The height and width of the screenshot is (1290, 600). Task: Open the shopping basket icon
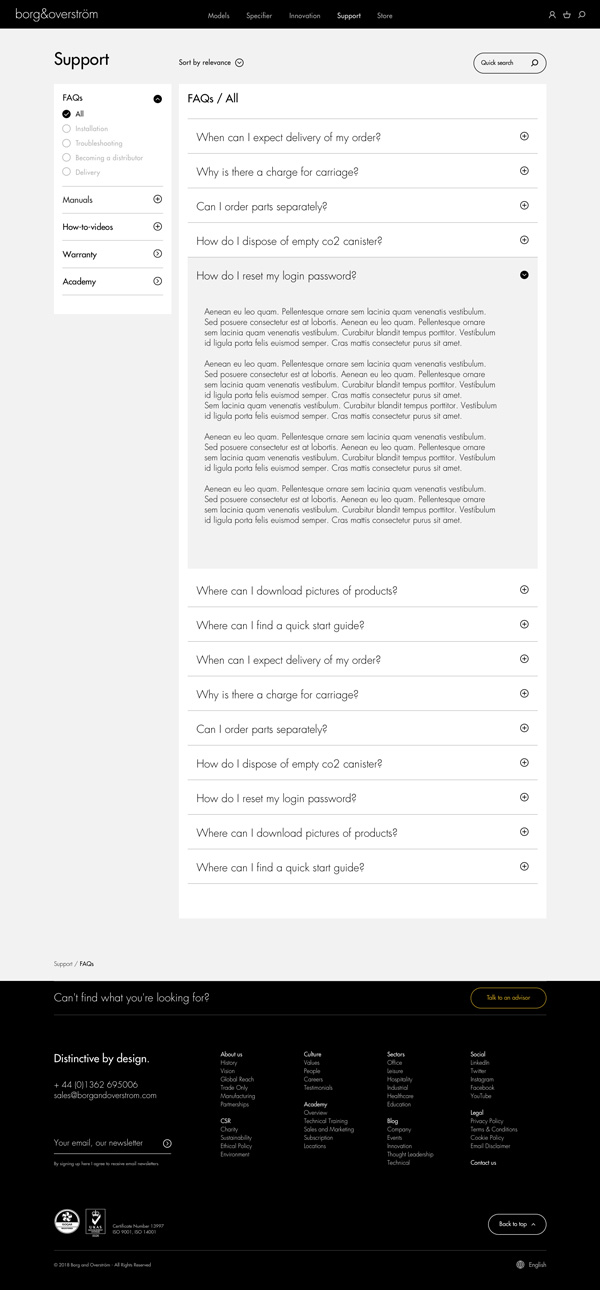[x=567, y=15]
